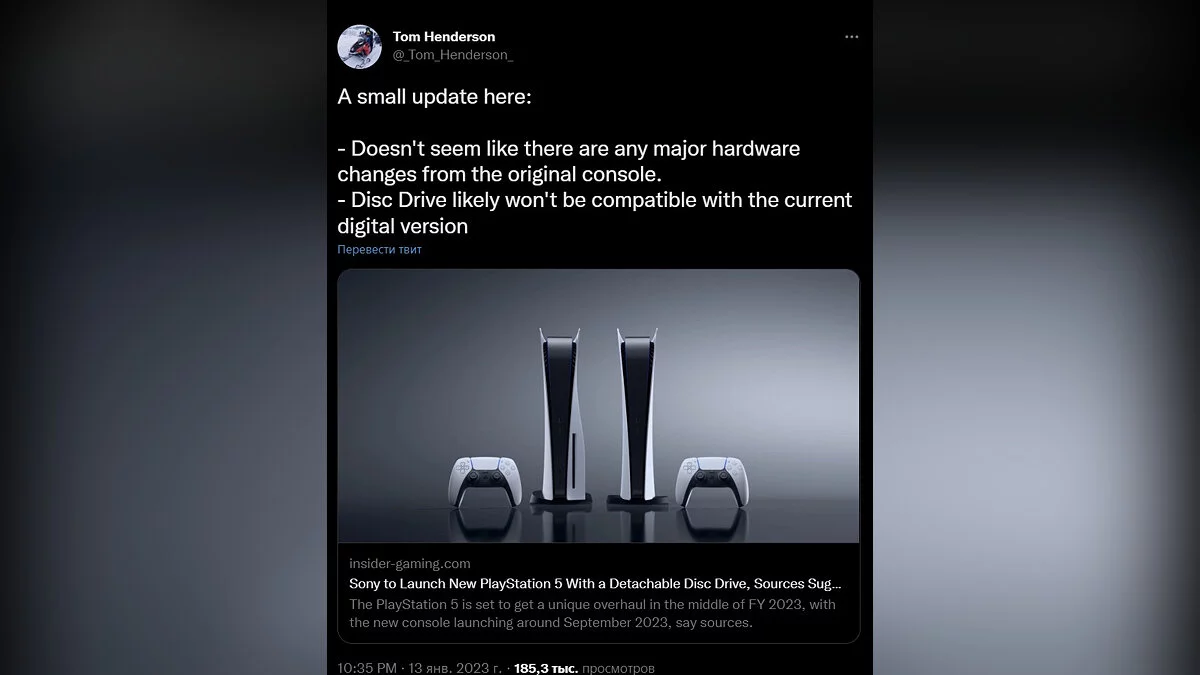Click the Tom Henderson display name
1200x675 pixels.
444,37
